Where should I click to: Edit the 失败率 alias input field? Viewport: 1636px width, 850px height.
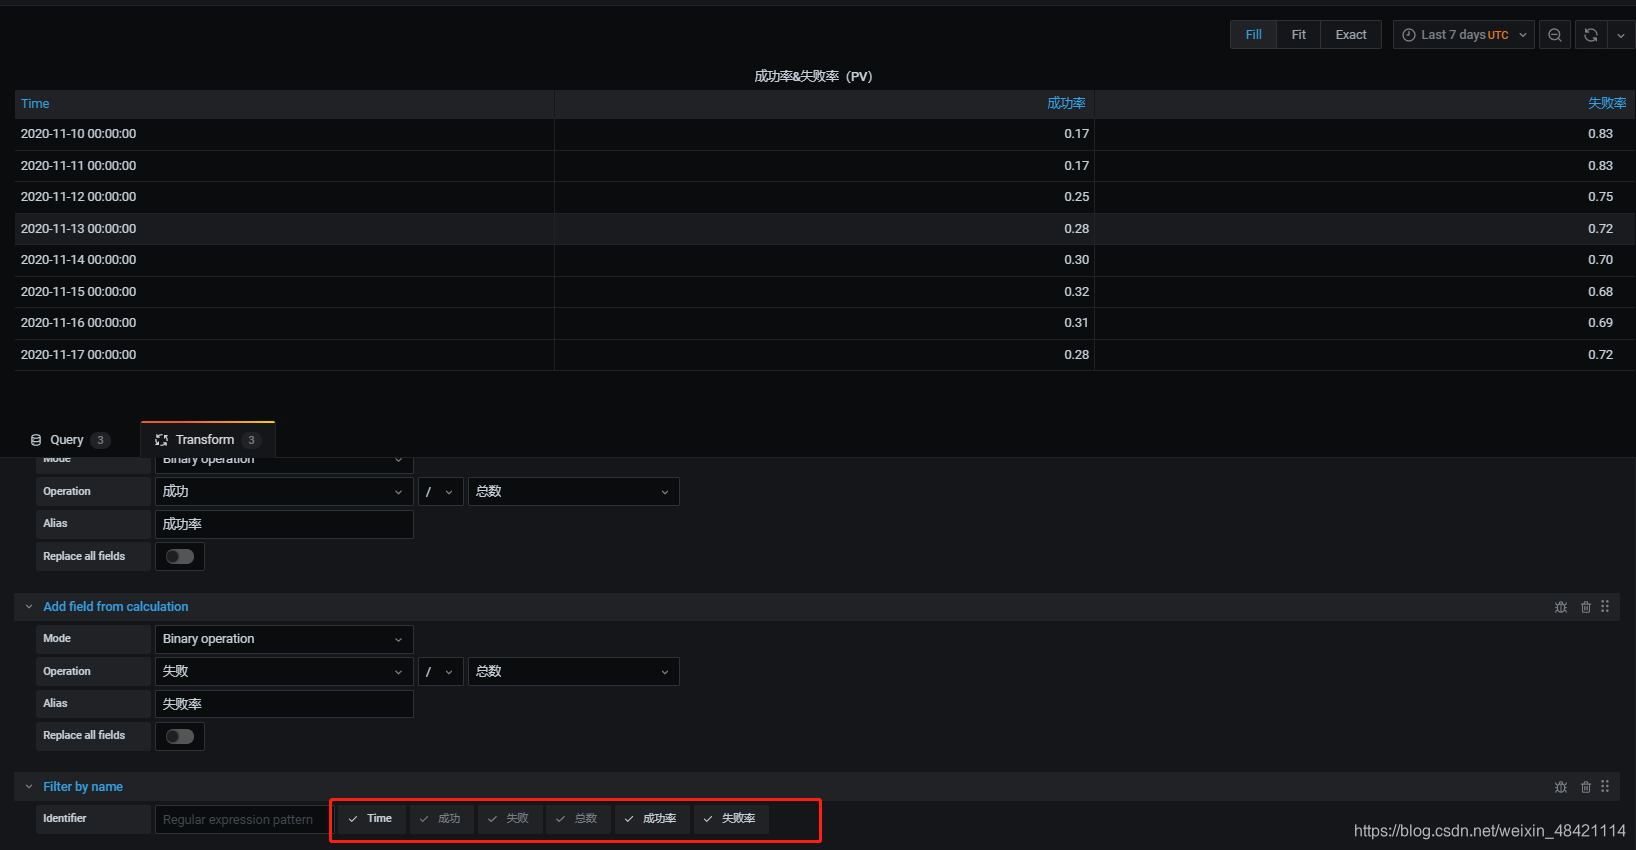click(284, 704)
